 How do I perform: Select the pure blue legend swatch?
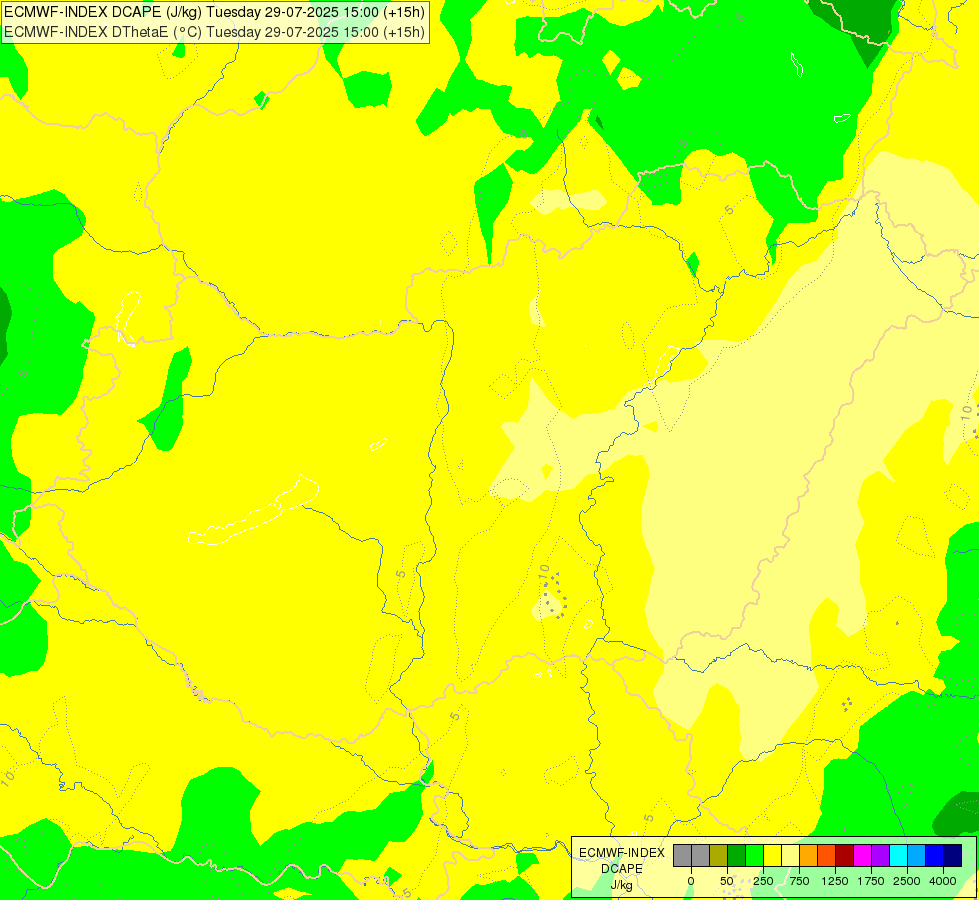pyautogui.click(x=935, y=855)
